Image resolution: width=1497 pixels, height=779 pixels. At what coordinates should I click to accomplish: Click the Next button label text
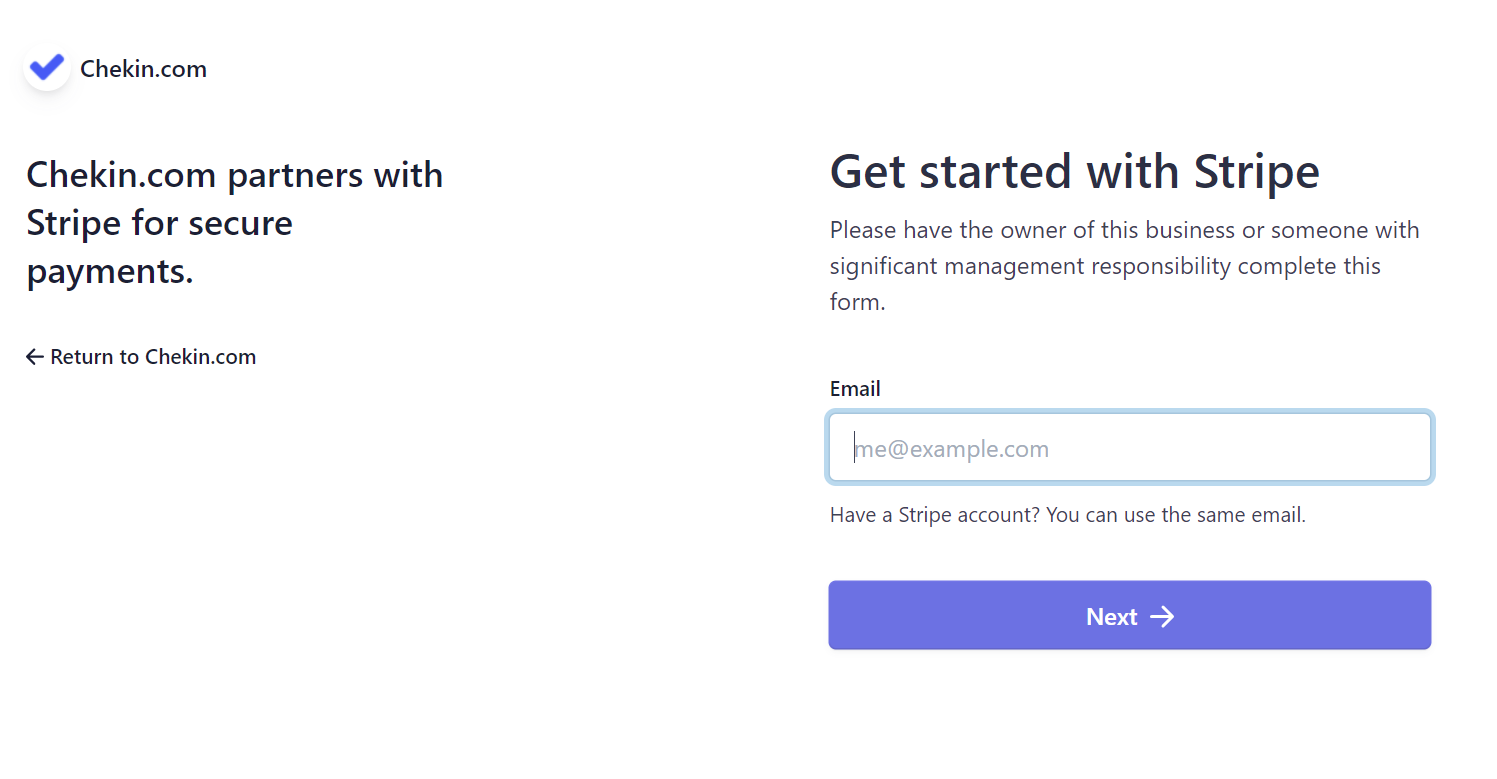pyautogui.click(x=1112, y=616)
